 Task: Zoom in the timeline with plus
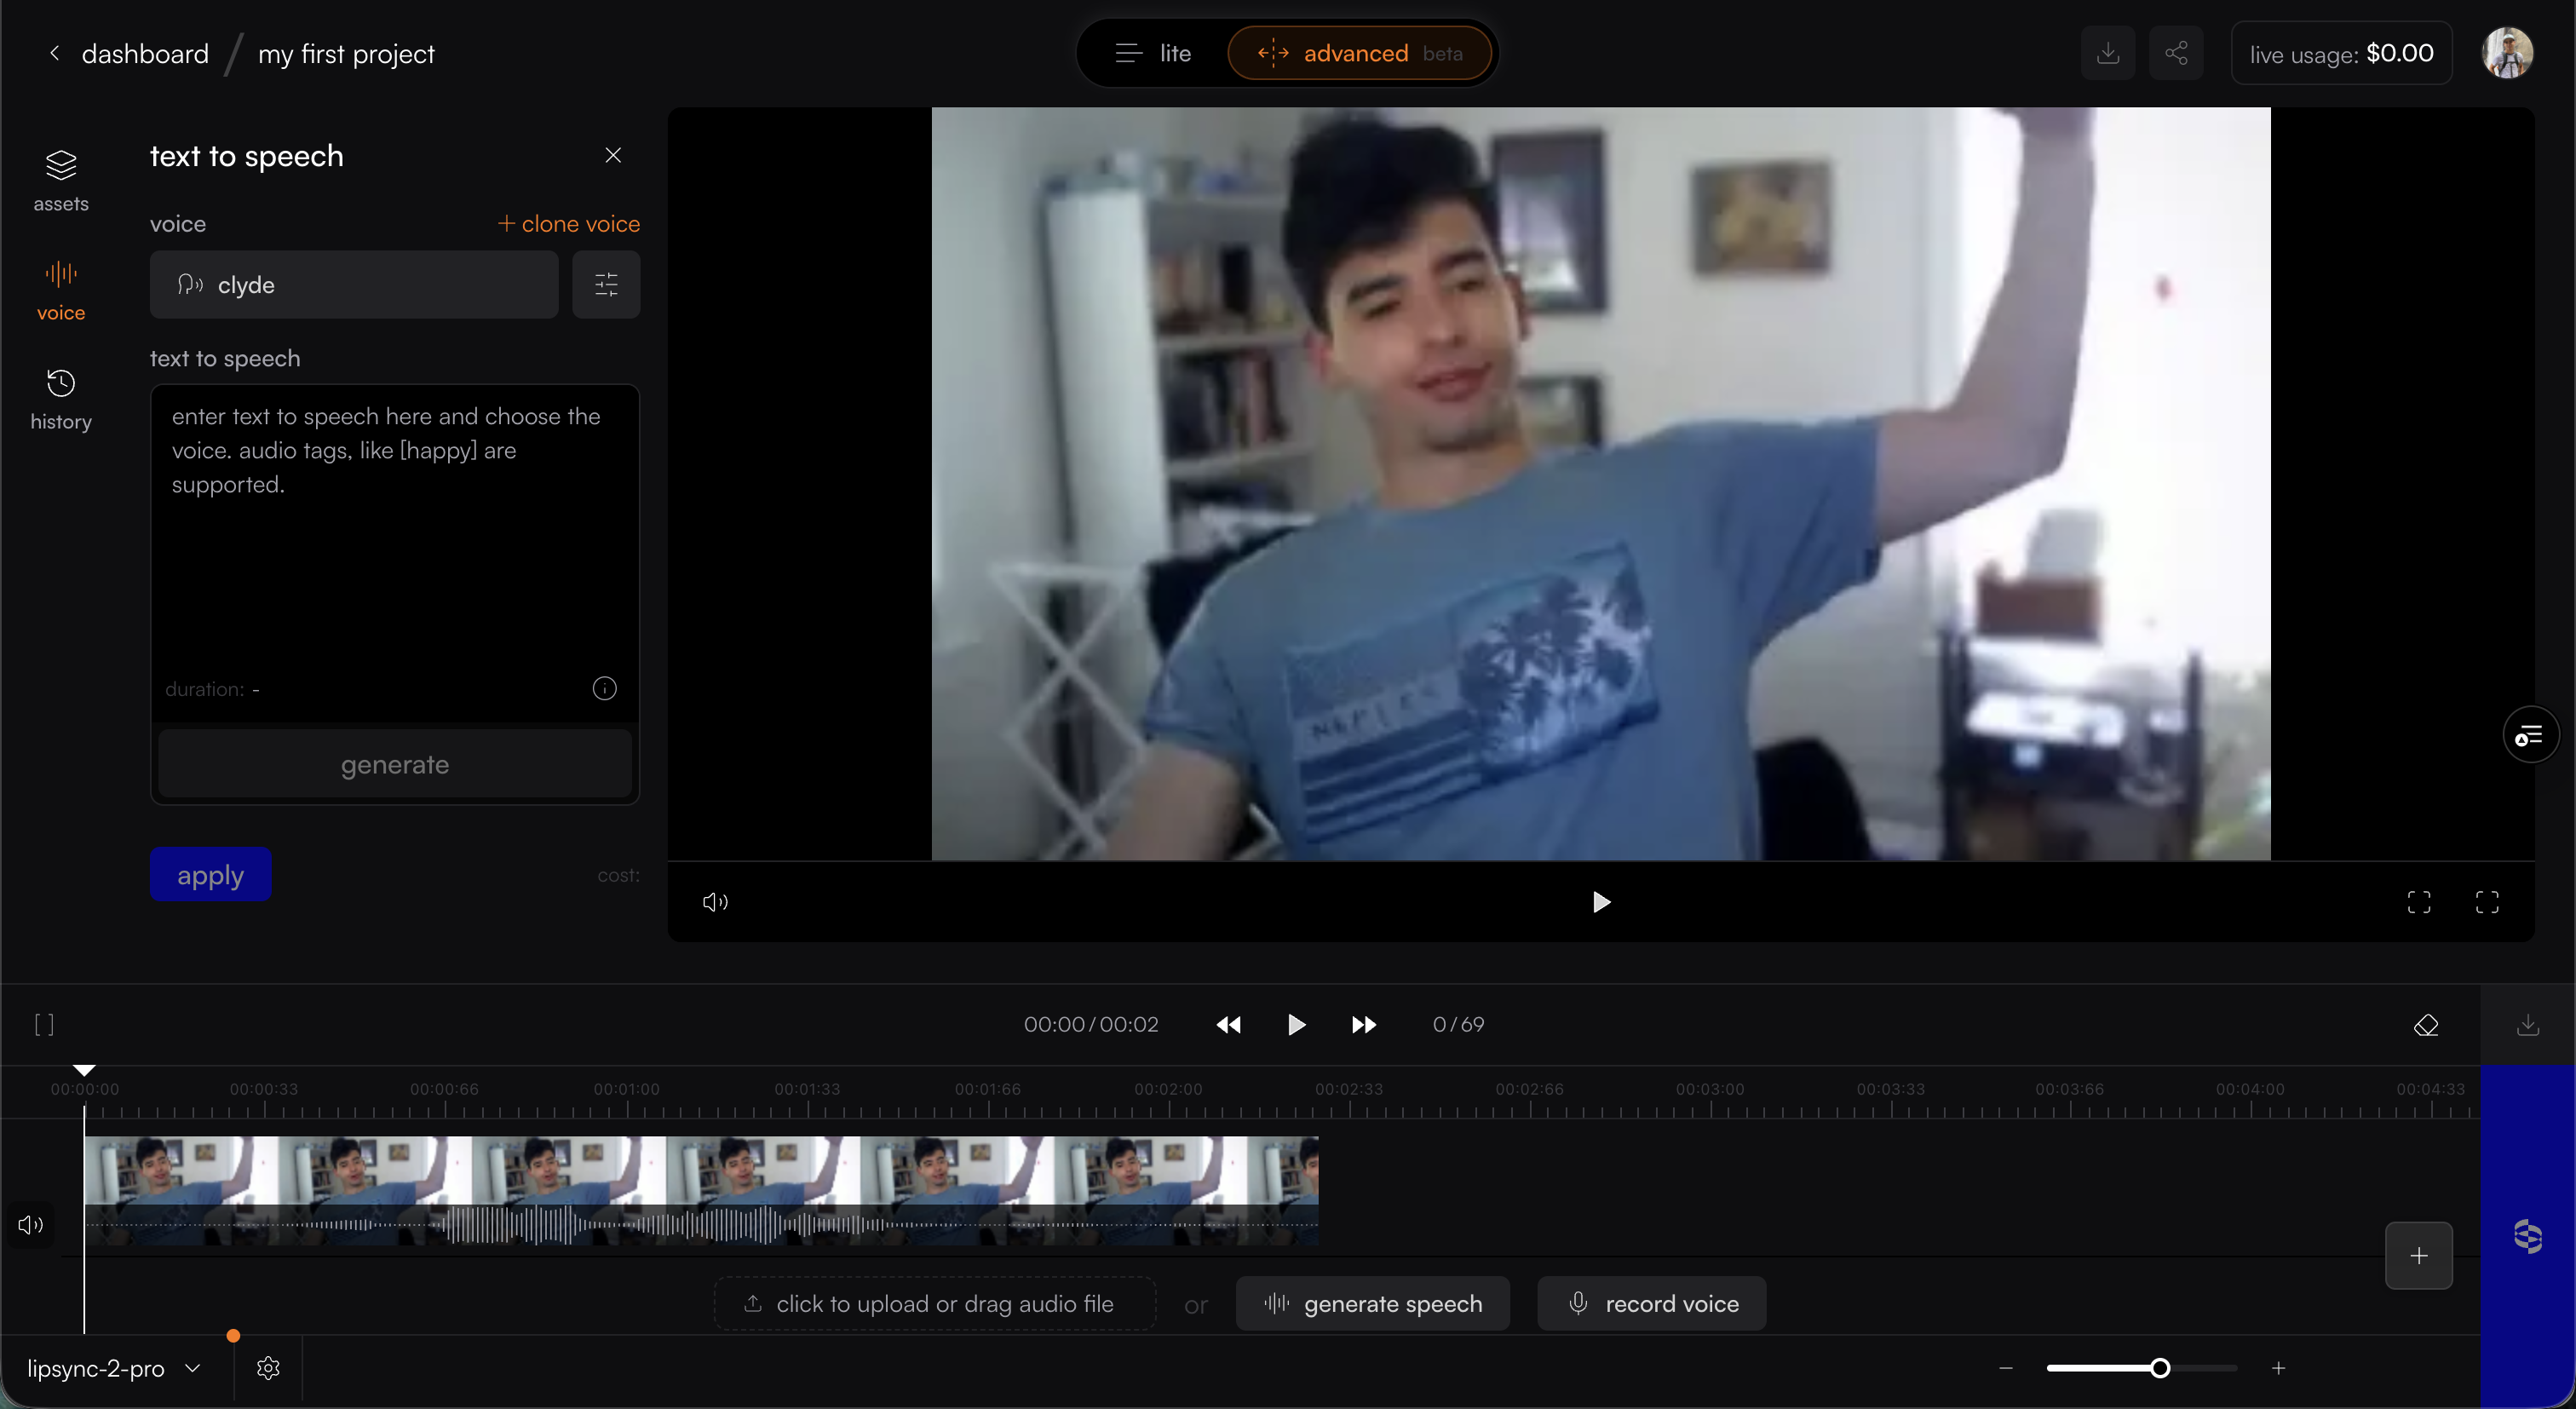(2278, 1368)
